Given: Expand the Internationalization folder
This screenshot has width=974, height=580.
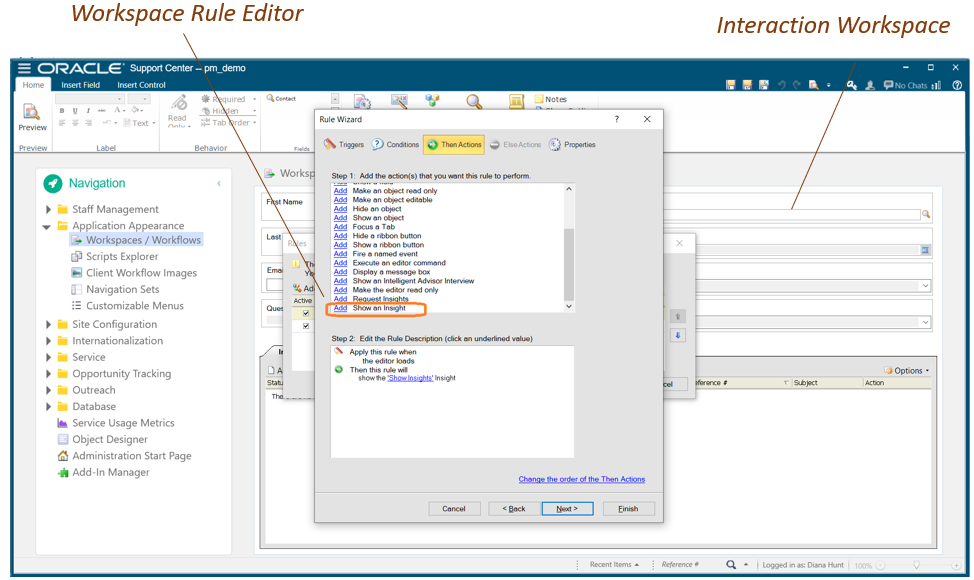Looking at the screenshot, I should (48, 341).
